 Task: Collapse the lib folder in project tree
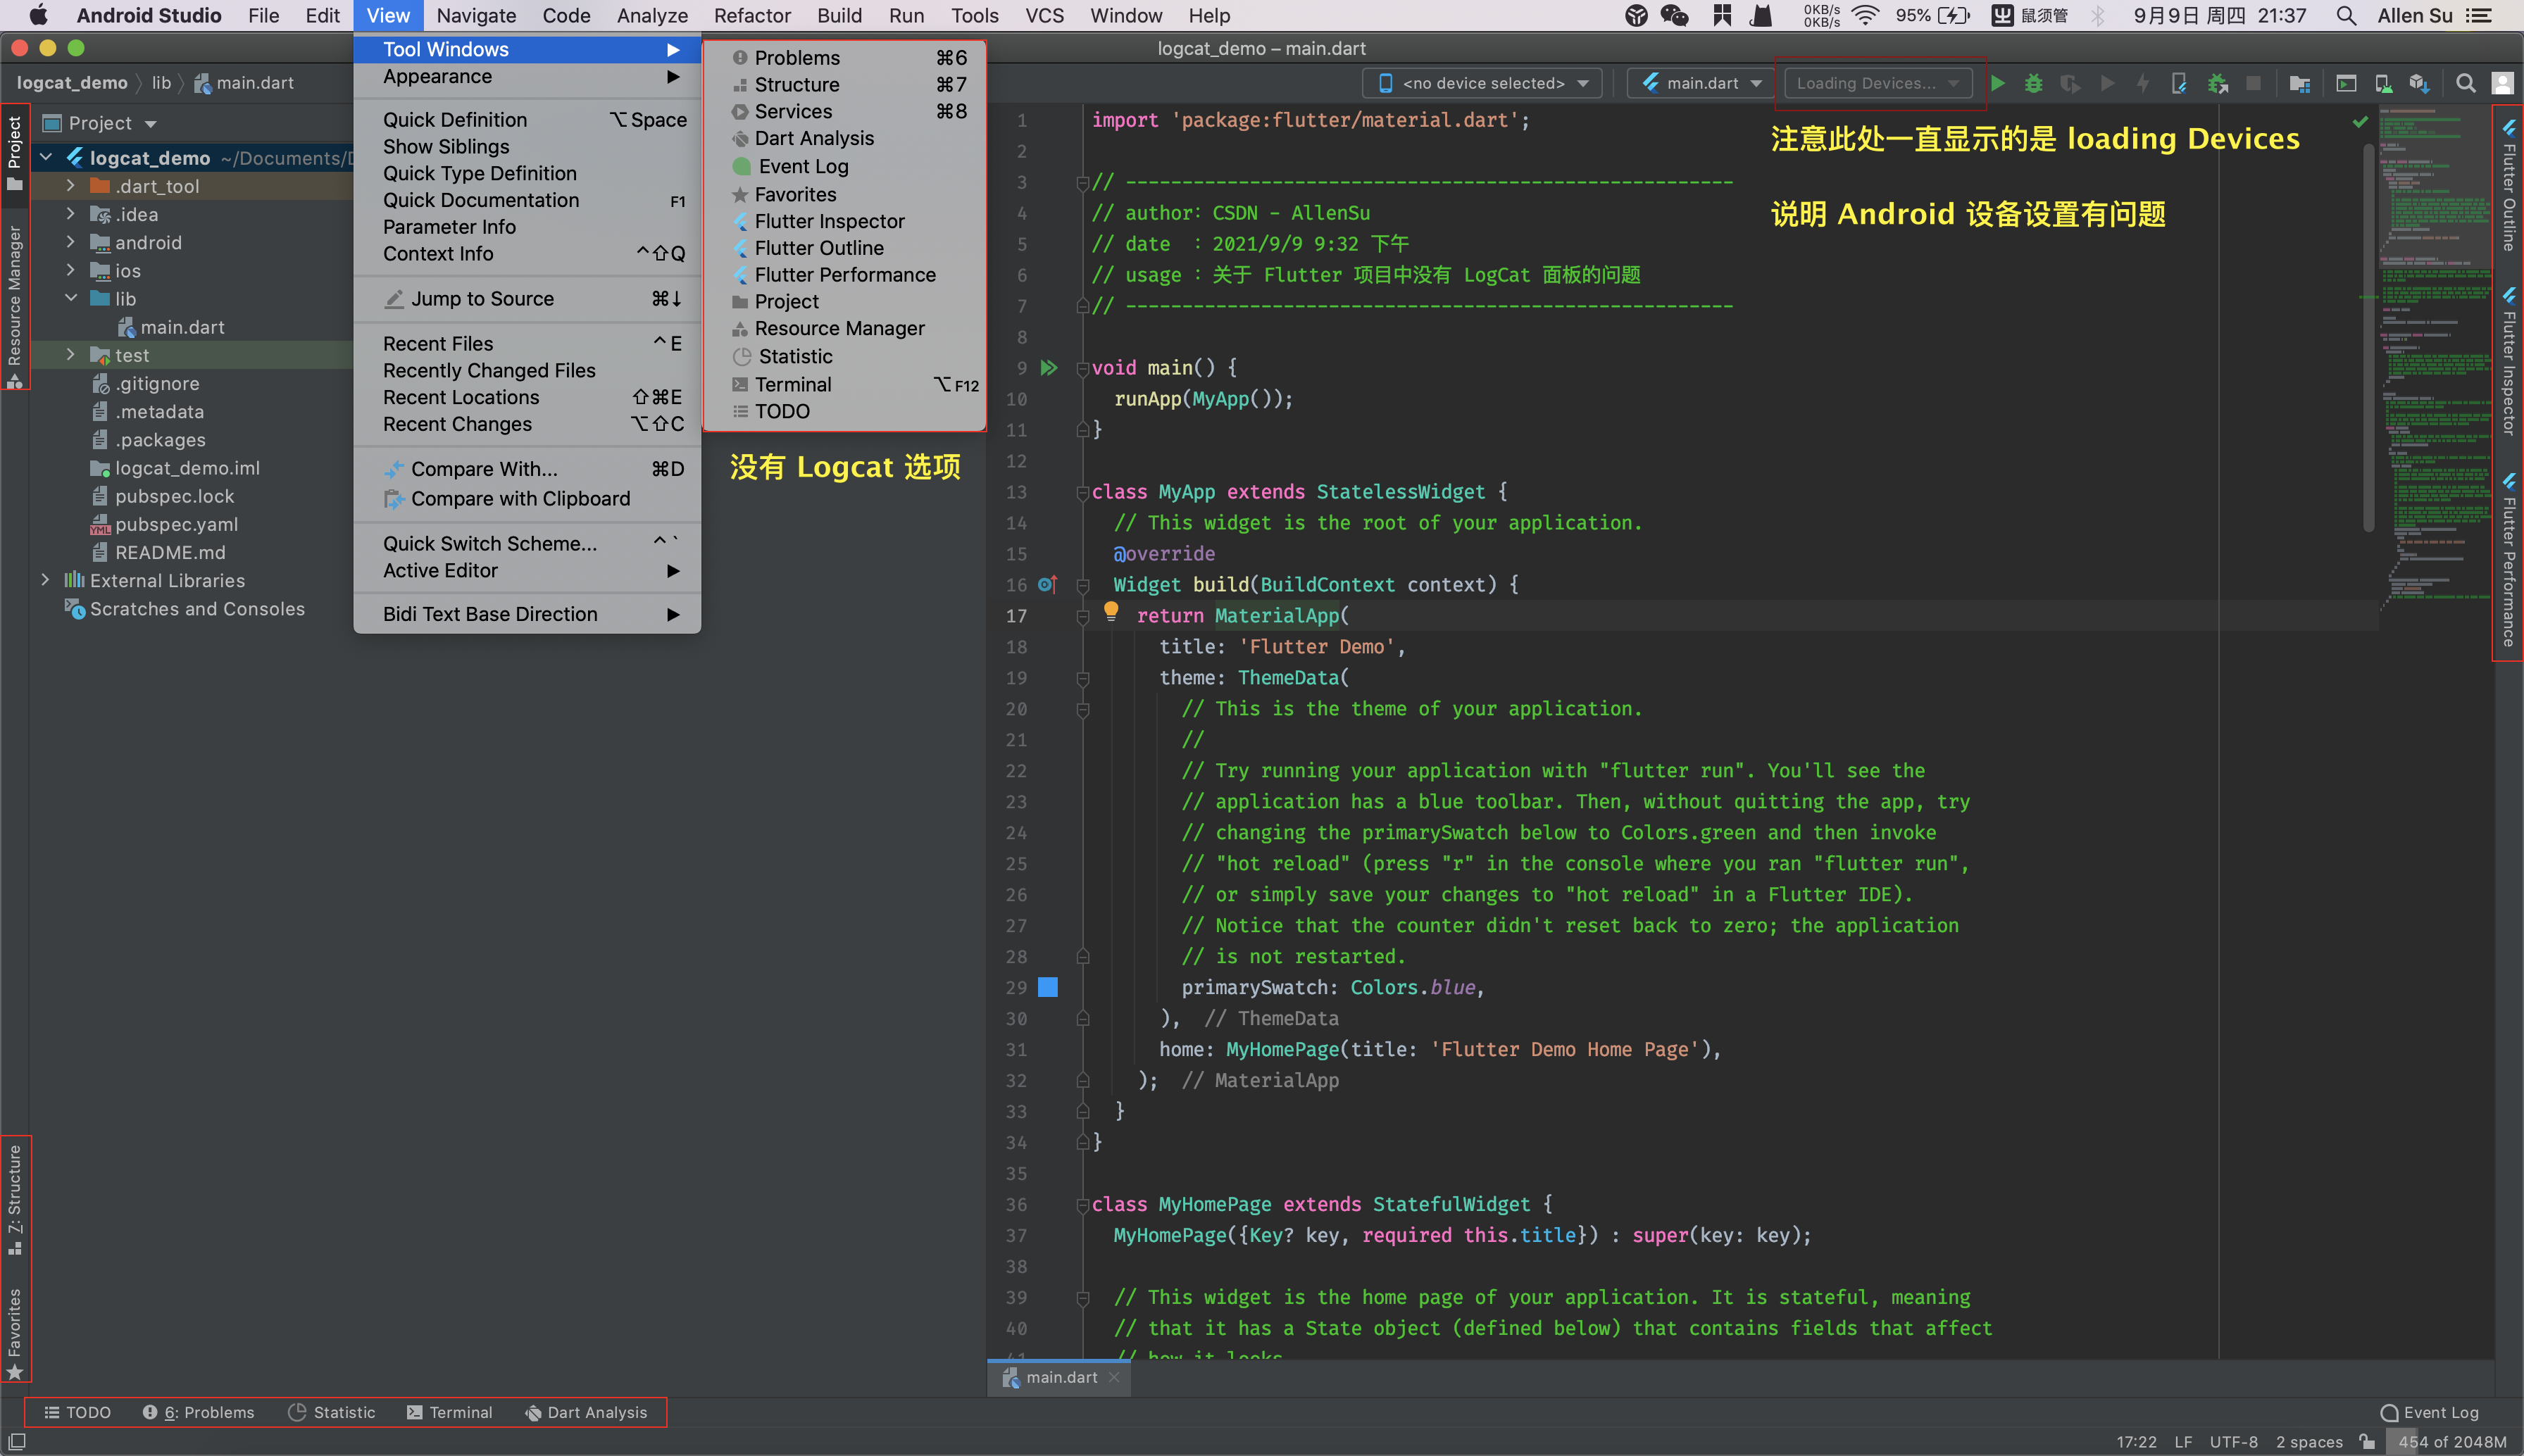[70, 298]
